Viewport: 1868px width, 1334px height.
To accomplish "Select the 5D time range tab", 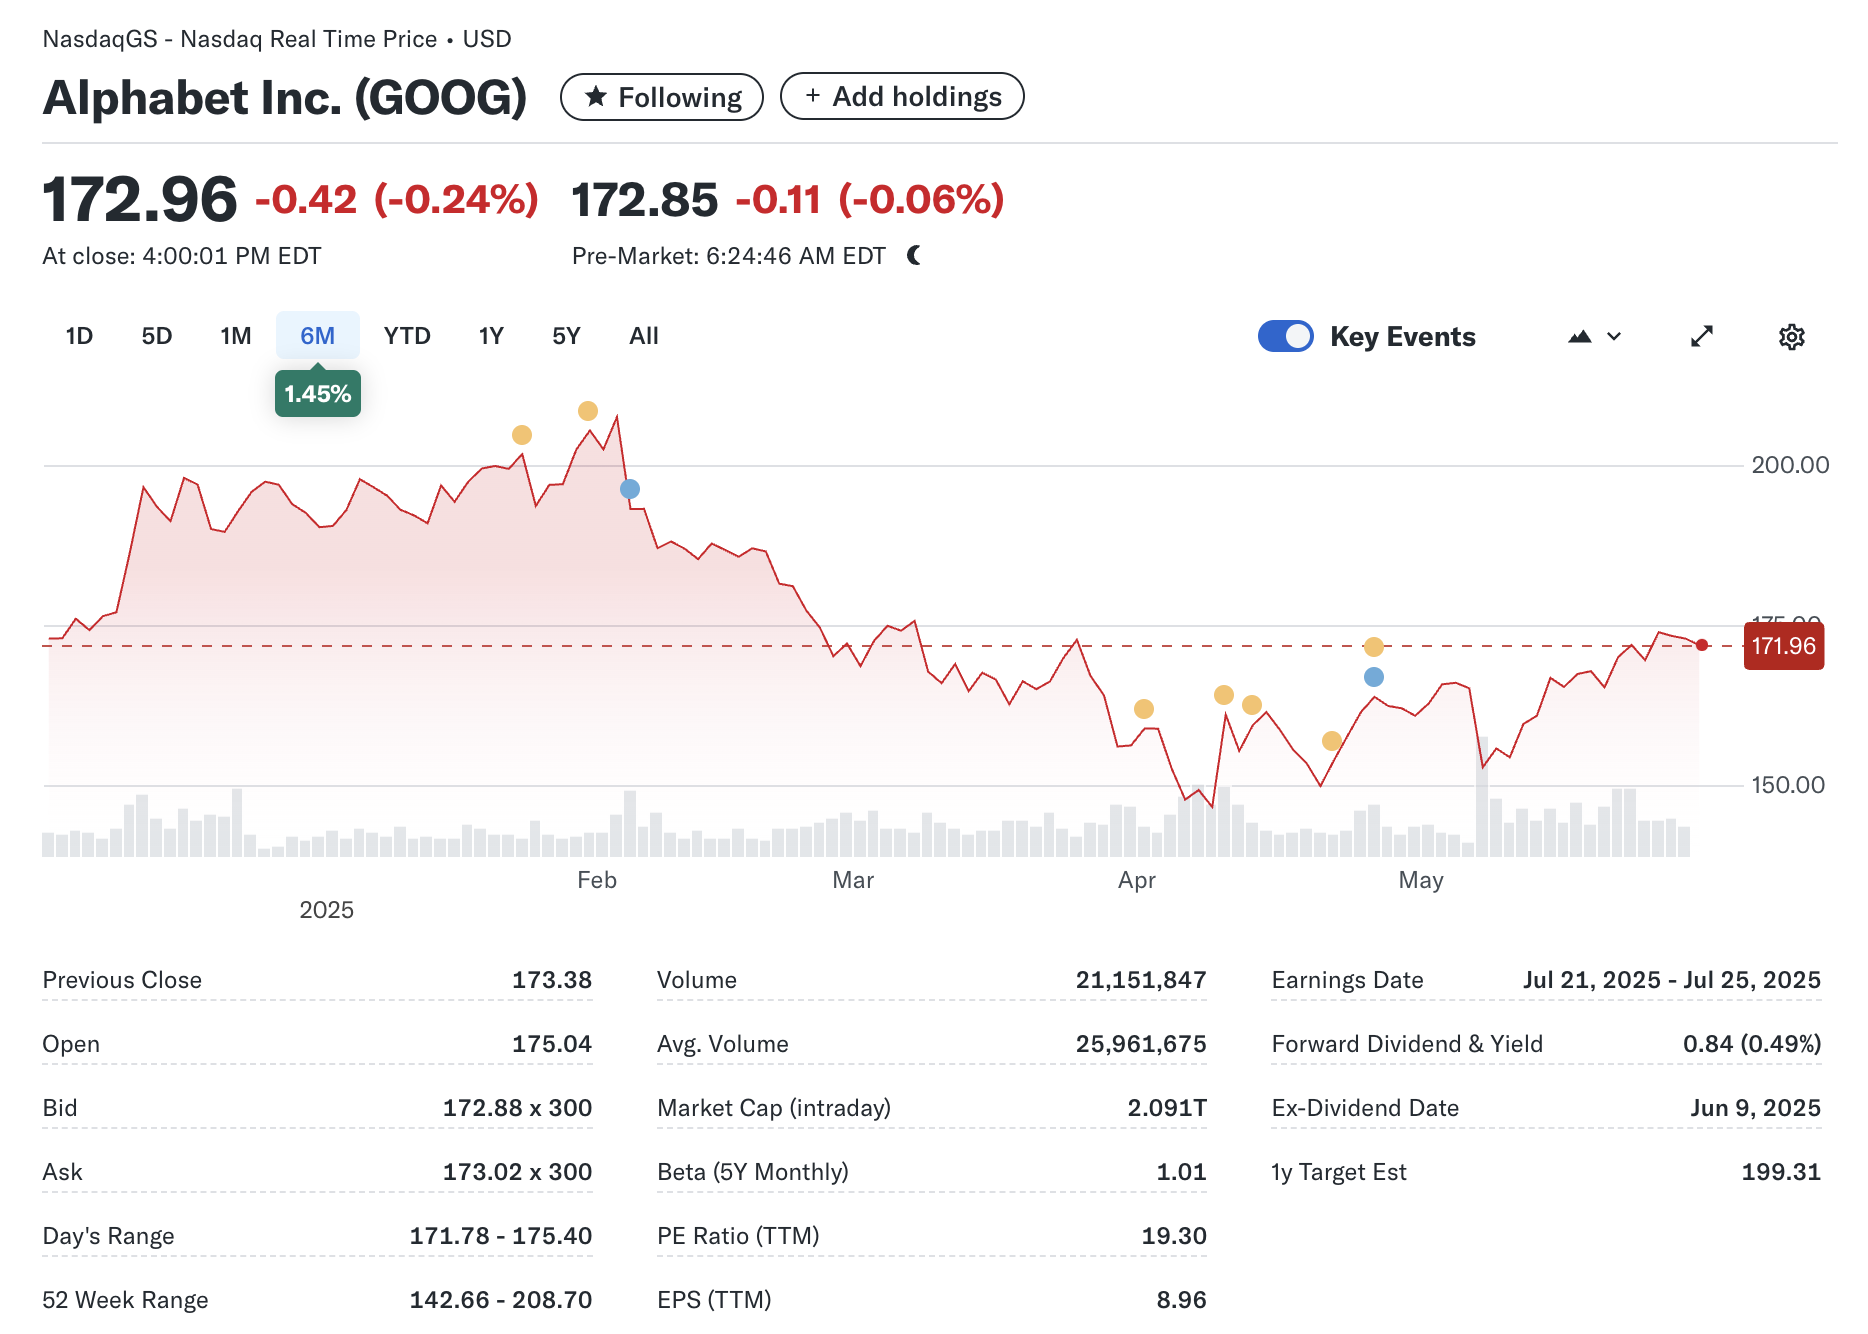I will [157, 336].
